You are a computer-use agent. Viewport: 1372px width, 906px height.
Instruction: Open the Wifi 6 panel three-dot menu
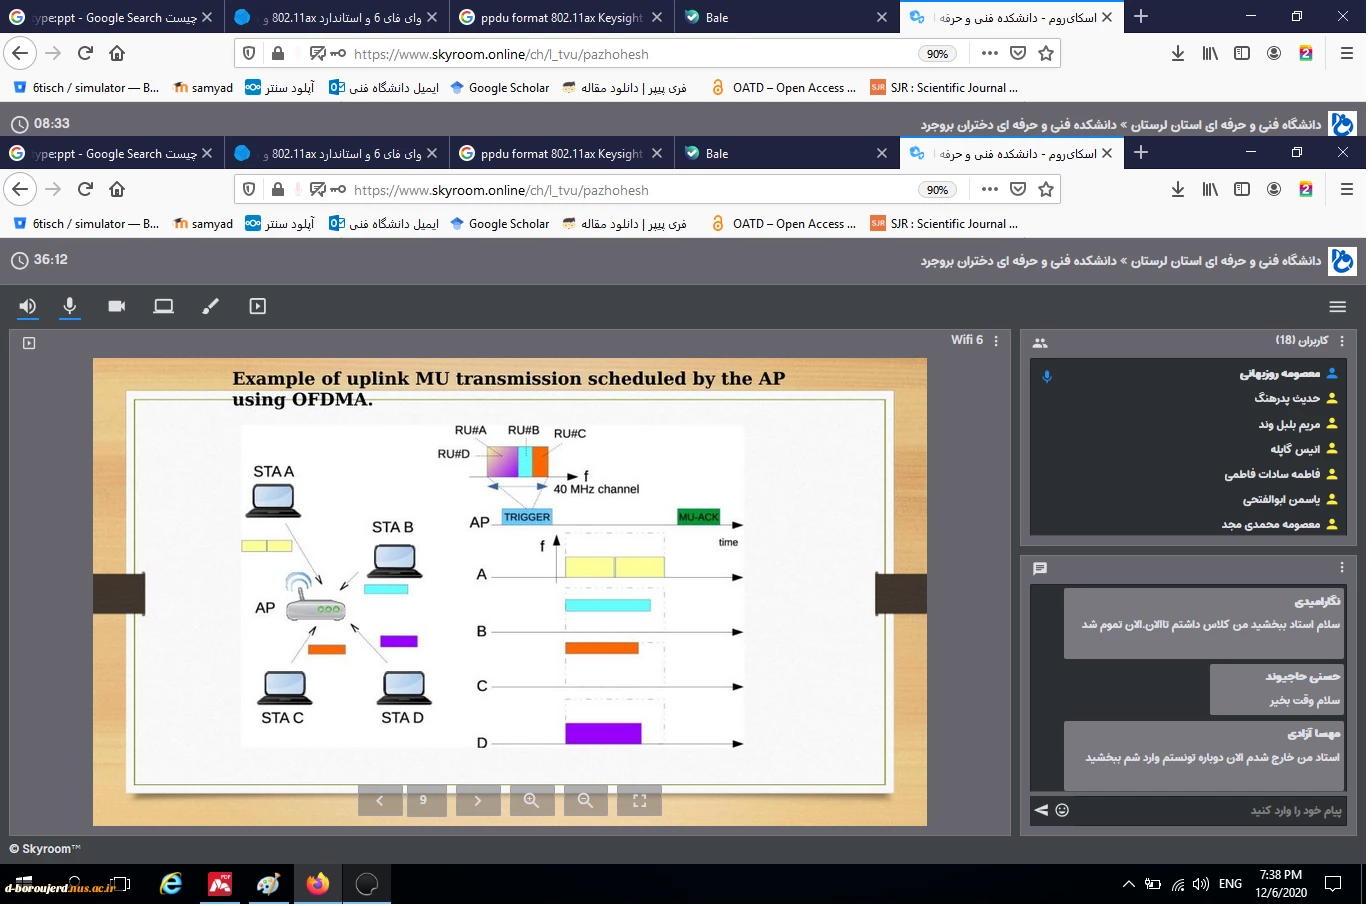[x=996, y=341]
